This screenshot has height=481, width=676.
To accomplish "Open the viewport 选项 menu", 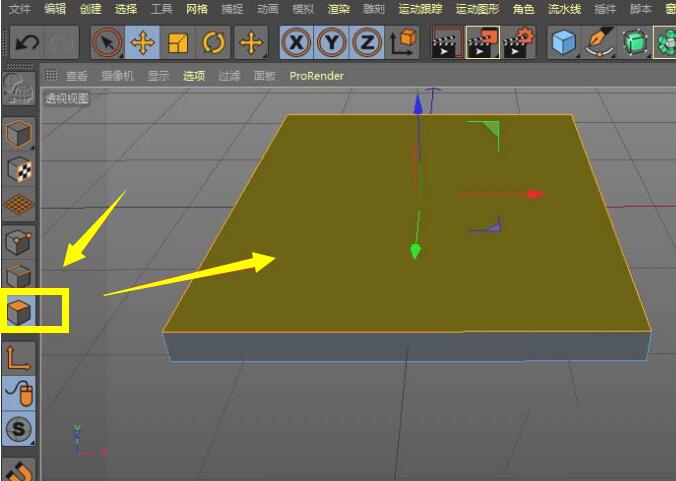I will click(x=194, y=76).
